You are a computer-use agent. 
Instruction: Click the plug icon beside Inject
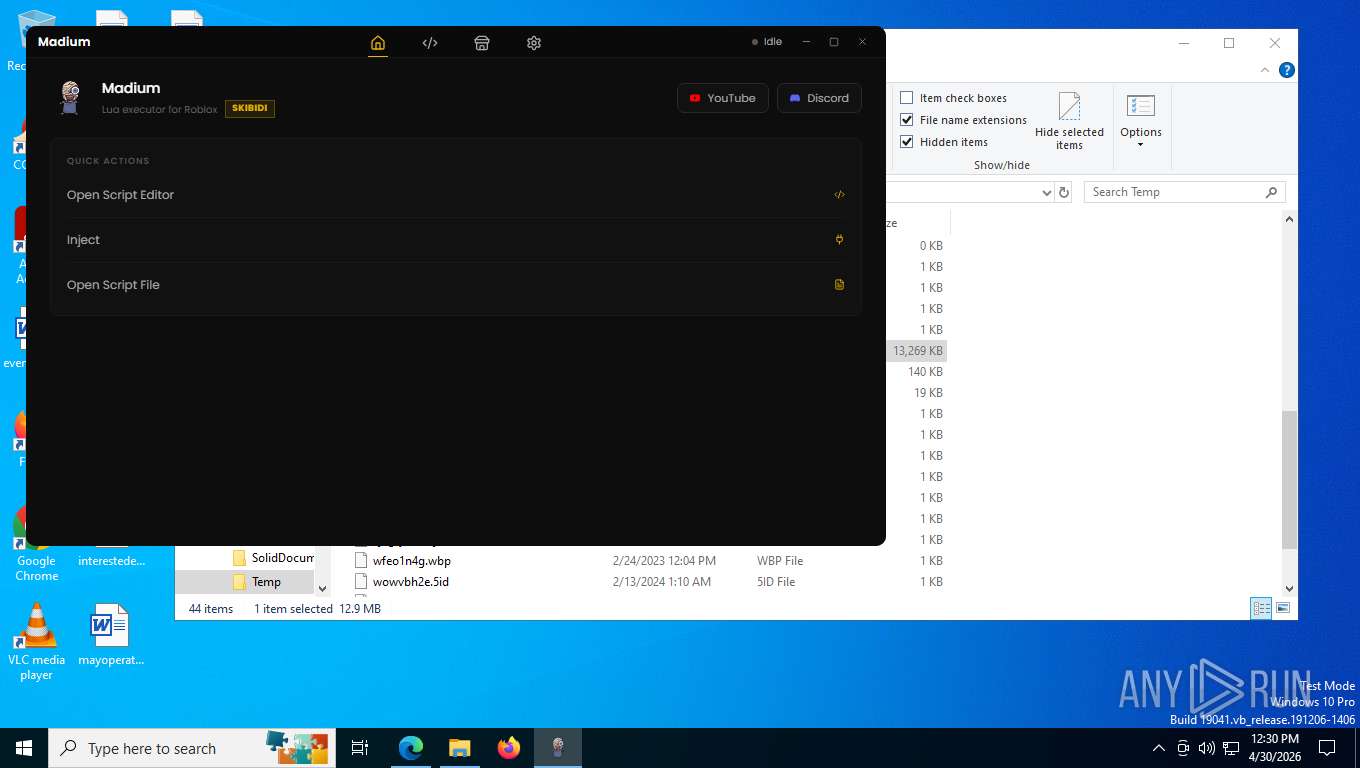839,240
